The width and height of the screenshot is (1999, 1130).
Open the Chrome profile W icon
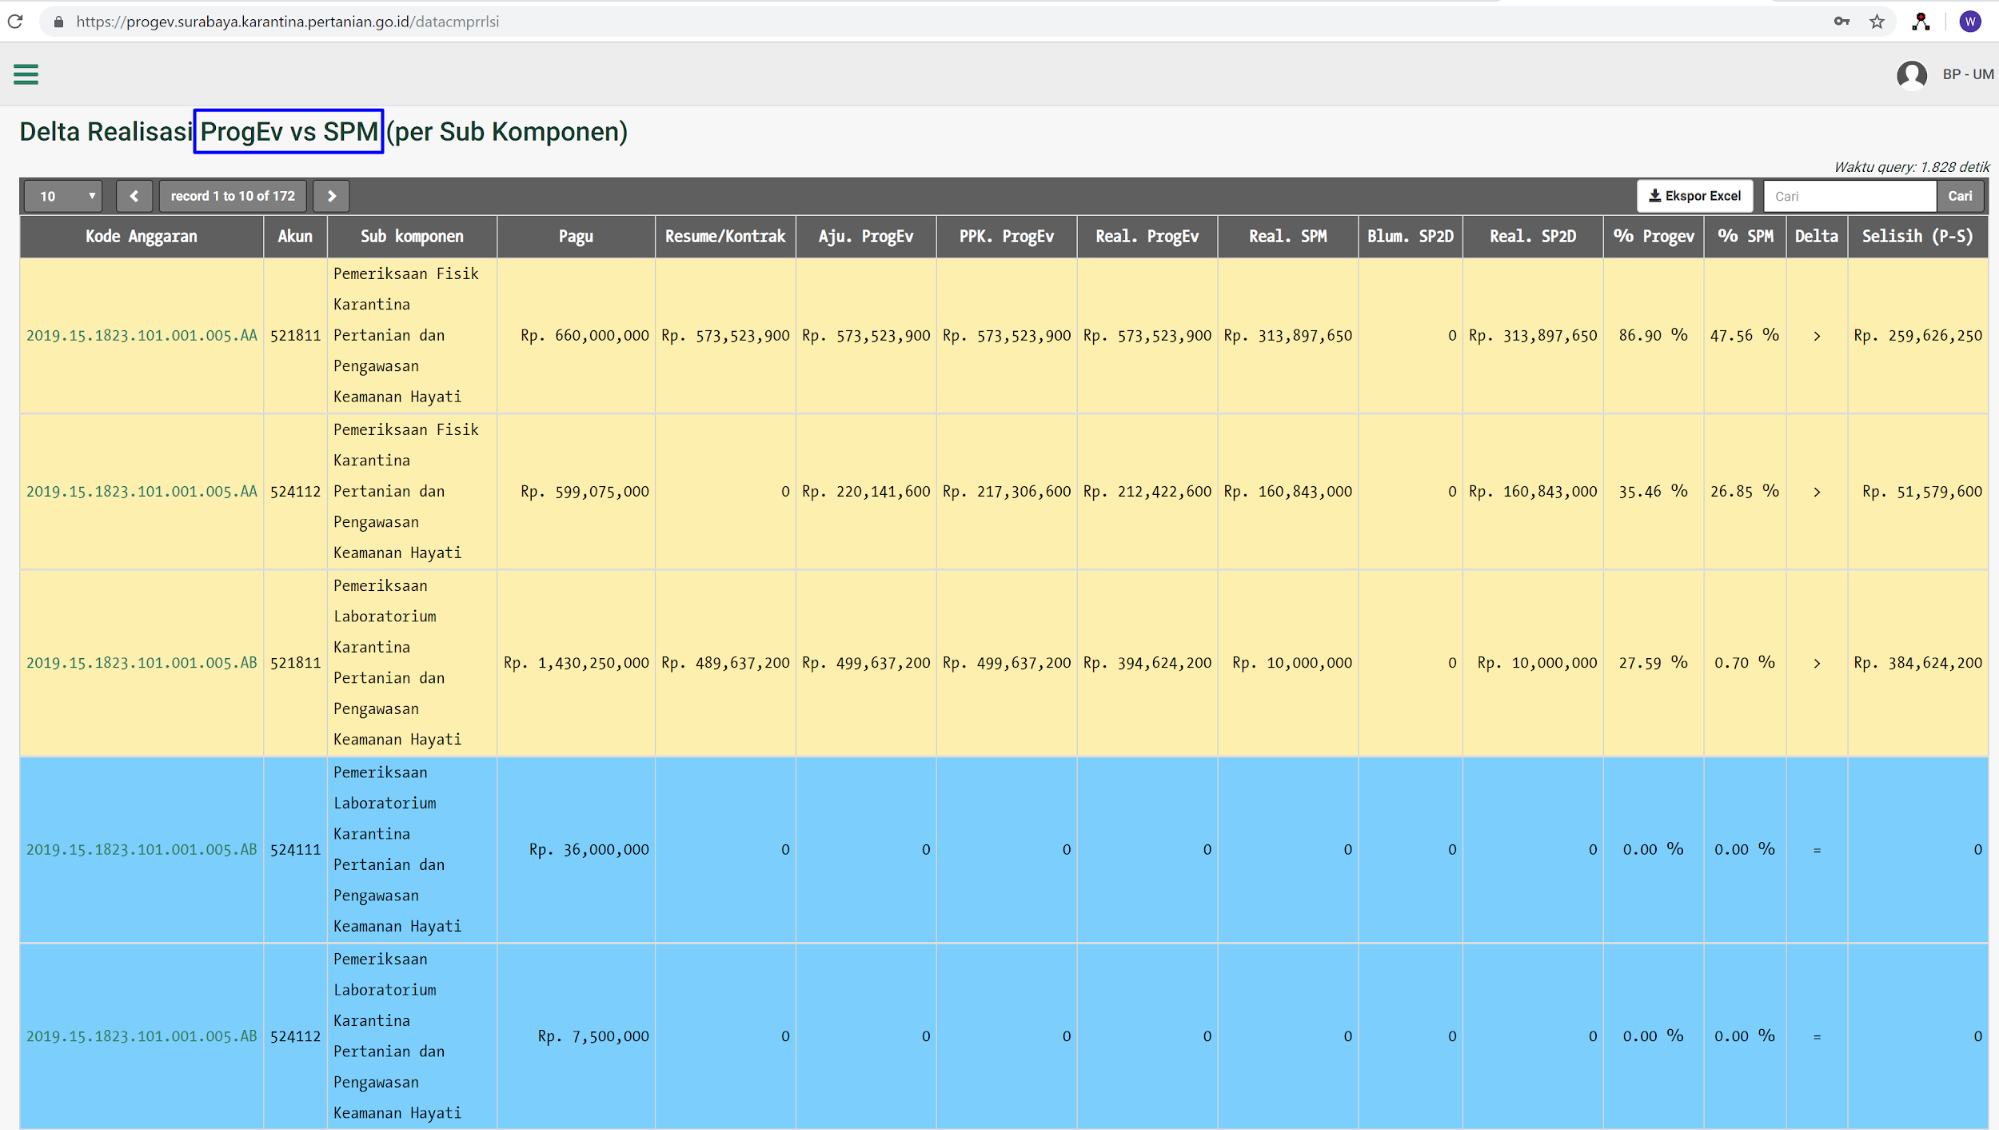[1969, 21]
